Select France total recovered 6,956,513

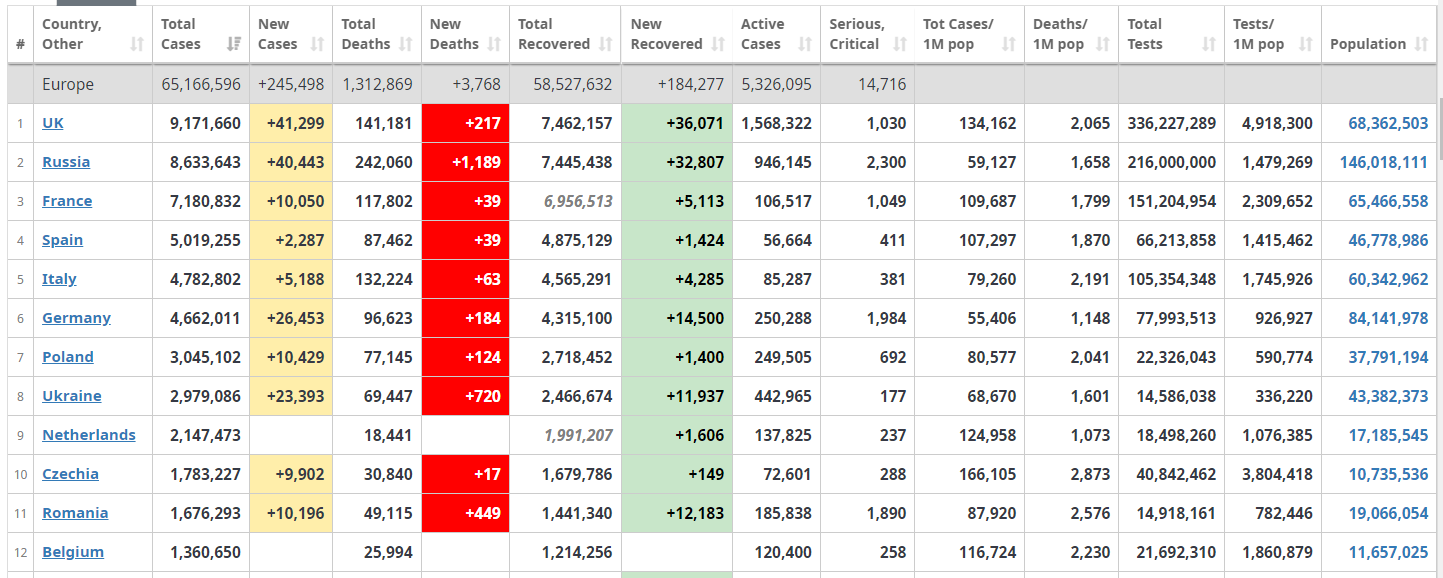coord(578,201)
